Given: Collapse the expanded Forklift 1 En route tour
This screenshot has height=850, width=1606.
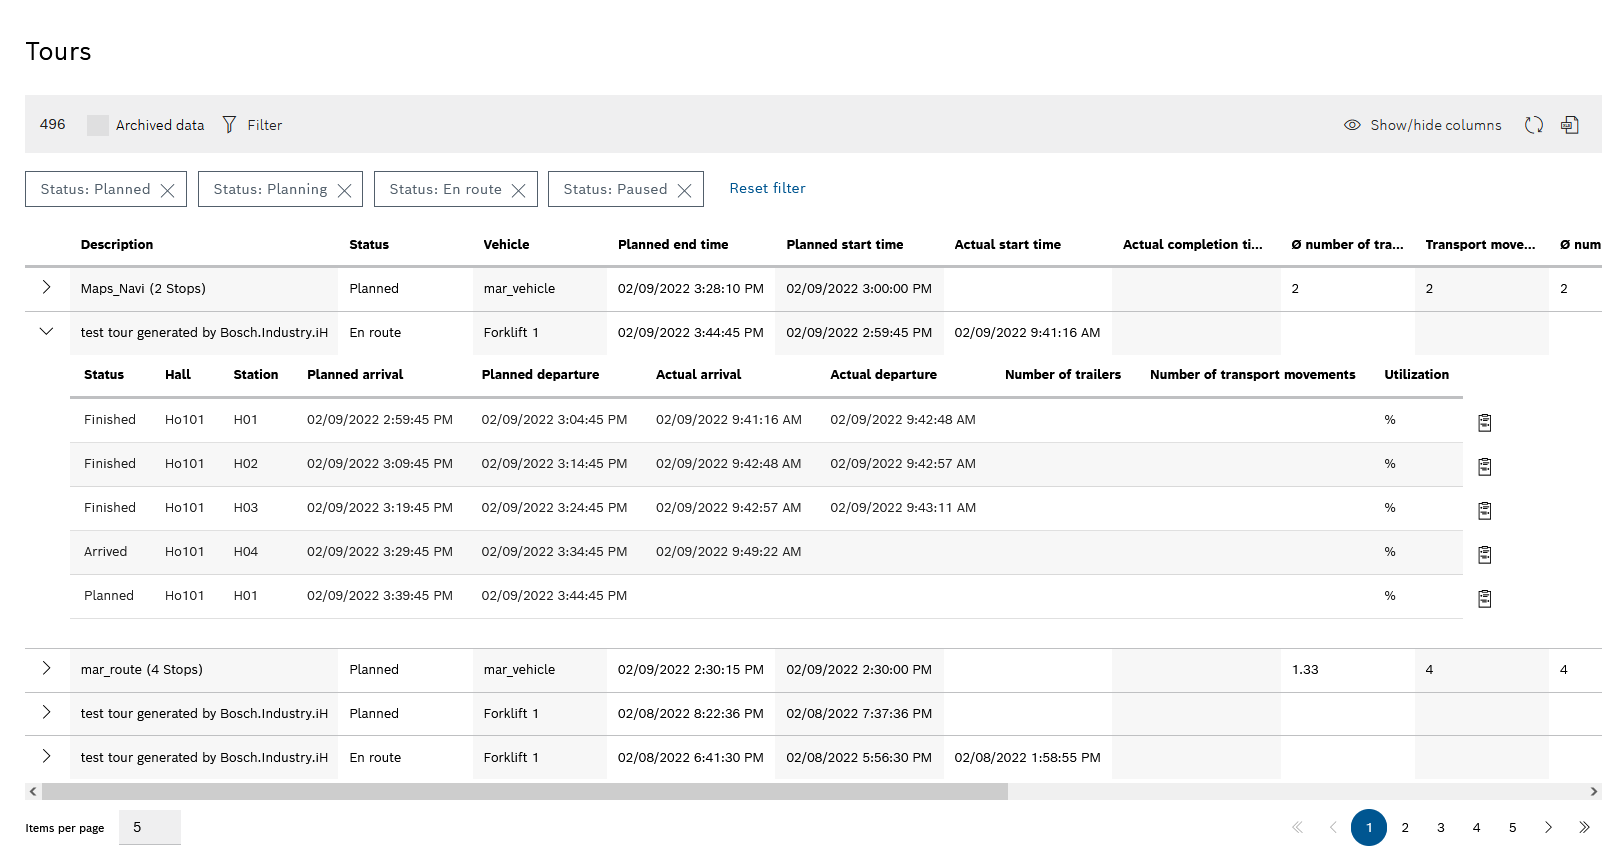Looking at the screenshot, I should 46,331.
